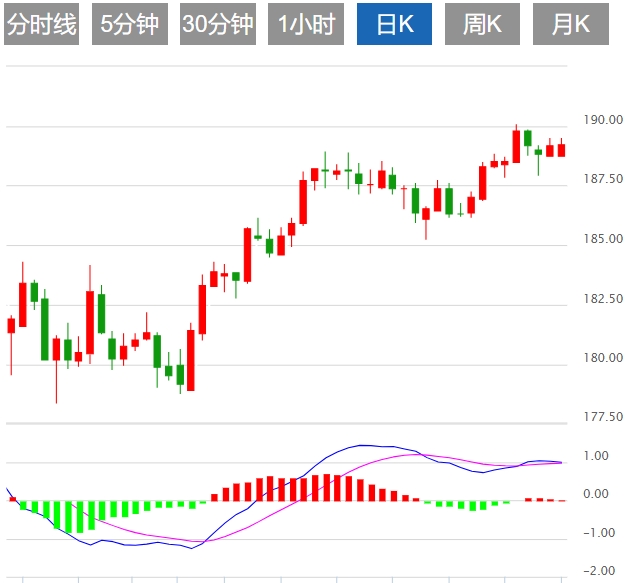This screenshot has height=583, width=637.
Task: Click the 180.00 price axis label
Action: (x=603, y=358)
